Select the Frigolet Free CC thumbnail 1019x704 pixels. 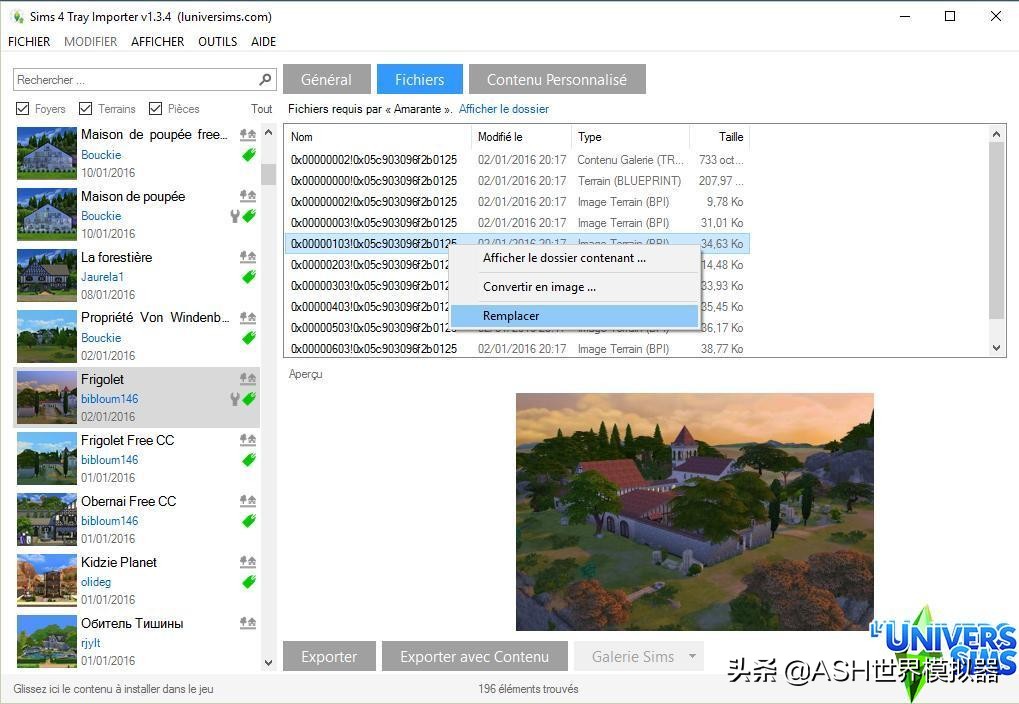tap(47, 459)
